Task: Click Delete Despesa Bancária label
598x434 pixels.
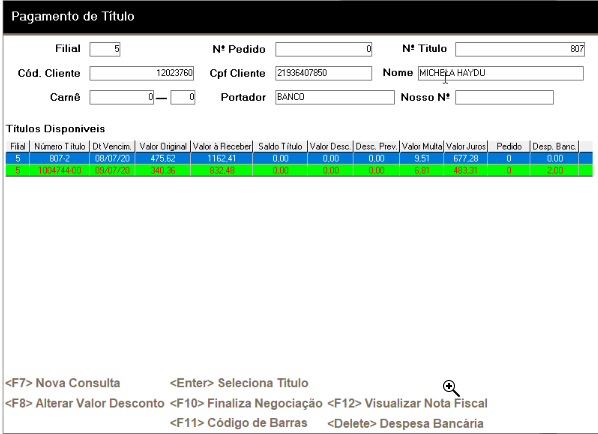Action: click(405, 423)
